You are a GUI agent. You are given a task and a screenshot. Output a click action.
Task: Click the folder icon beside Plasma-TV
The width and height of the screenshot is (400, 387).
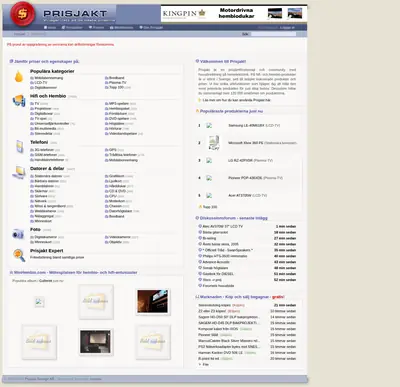pos(107,83)
